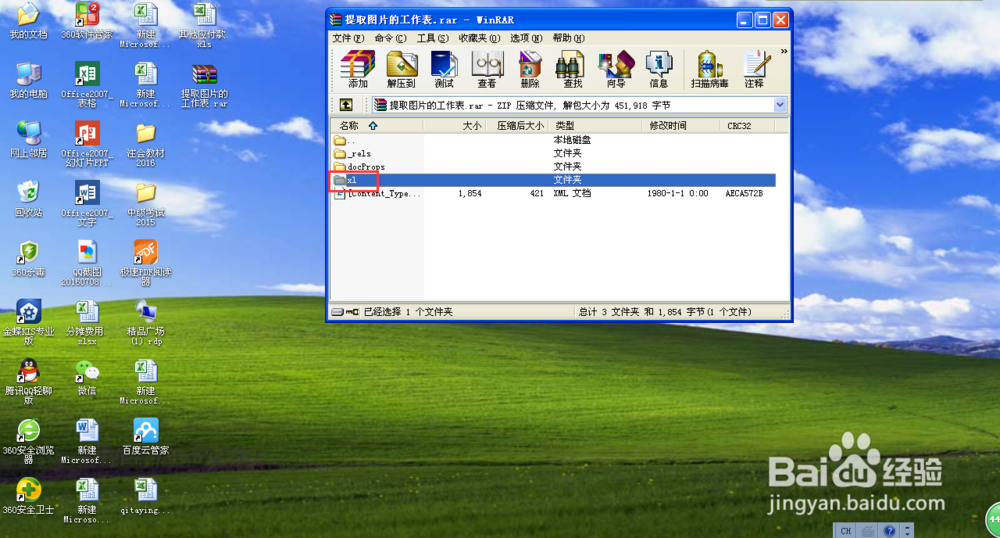Click the 扫描病毒 (Virus Scan) icon
Viewport: 1000px width, 538px height.
click(x=709, y=69)
